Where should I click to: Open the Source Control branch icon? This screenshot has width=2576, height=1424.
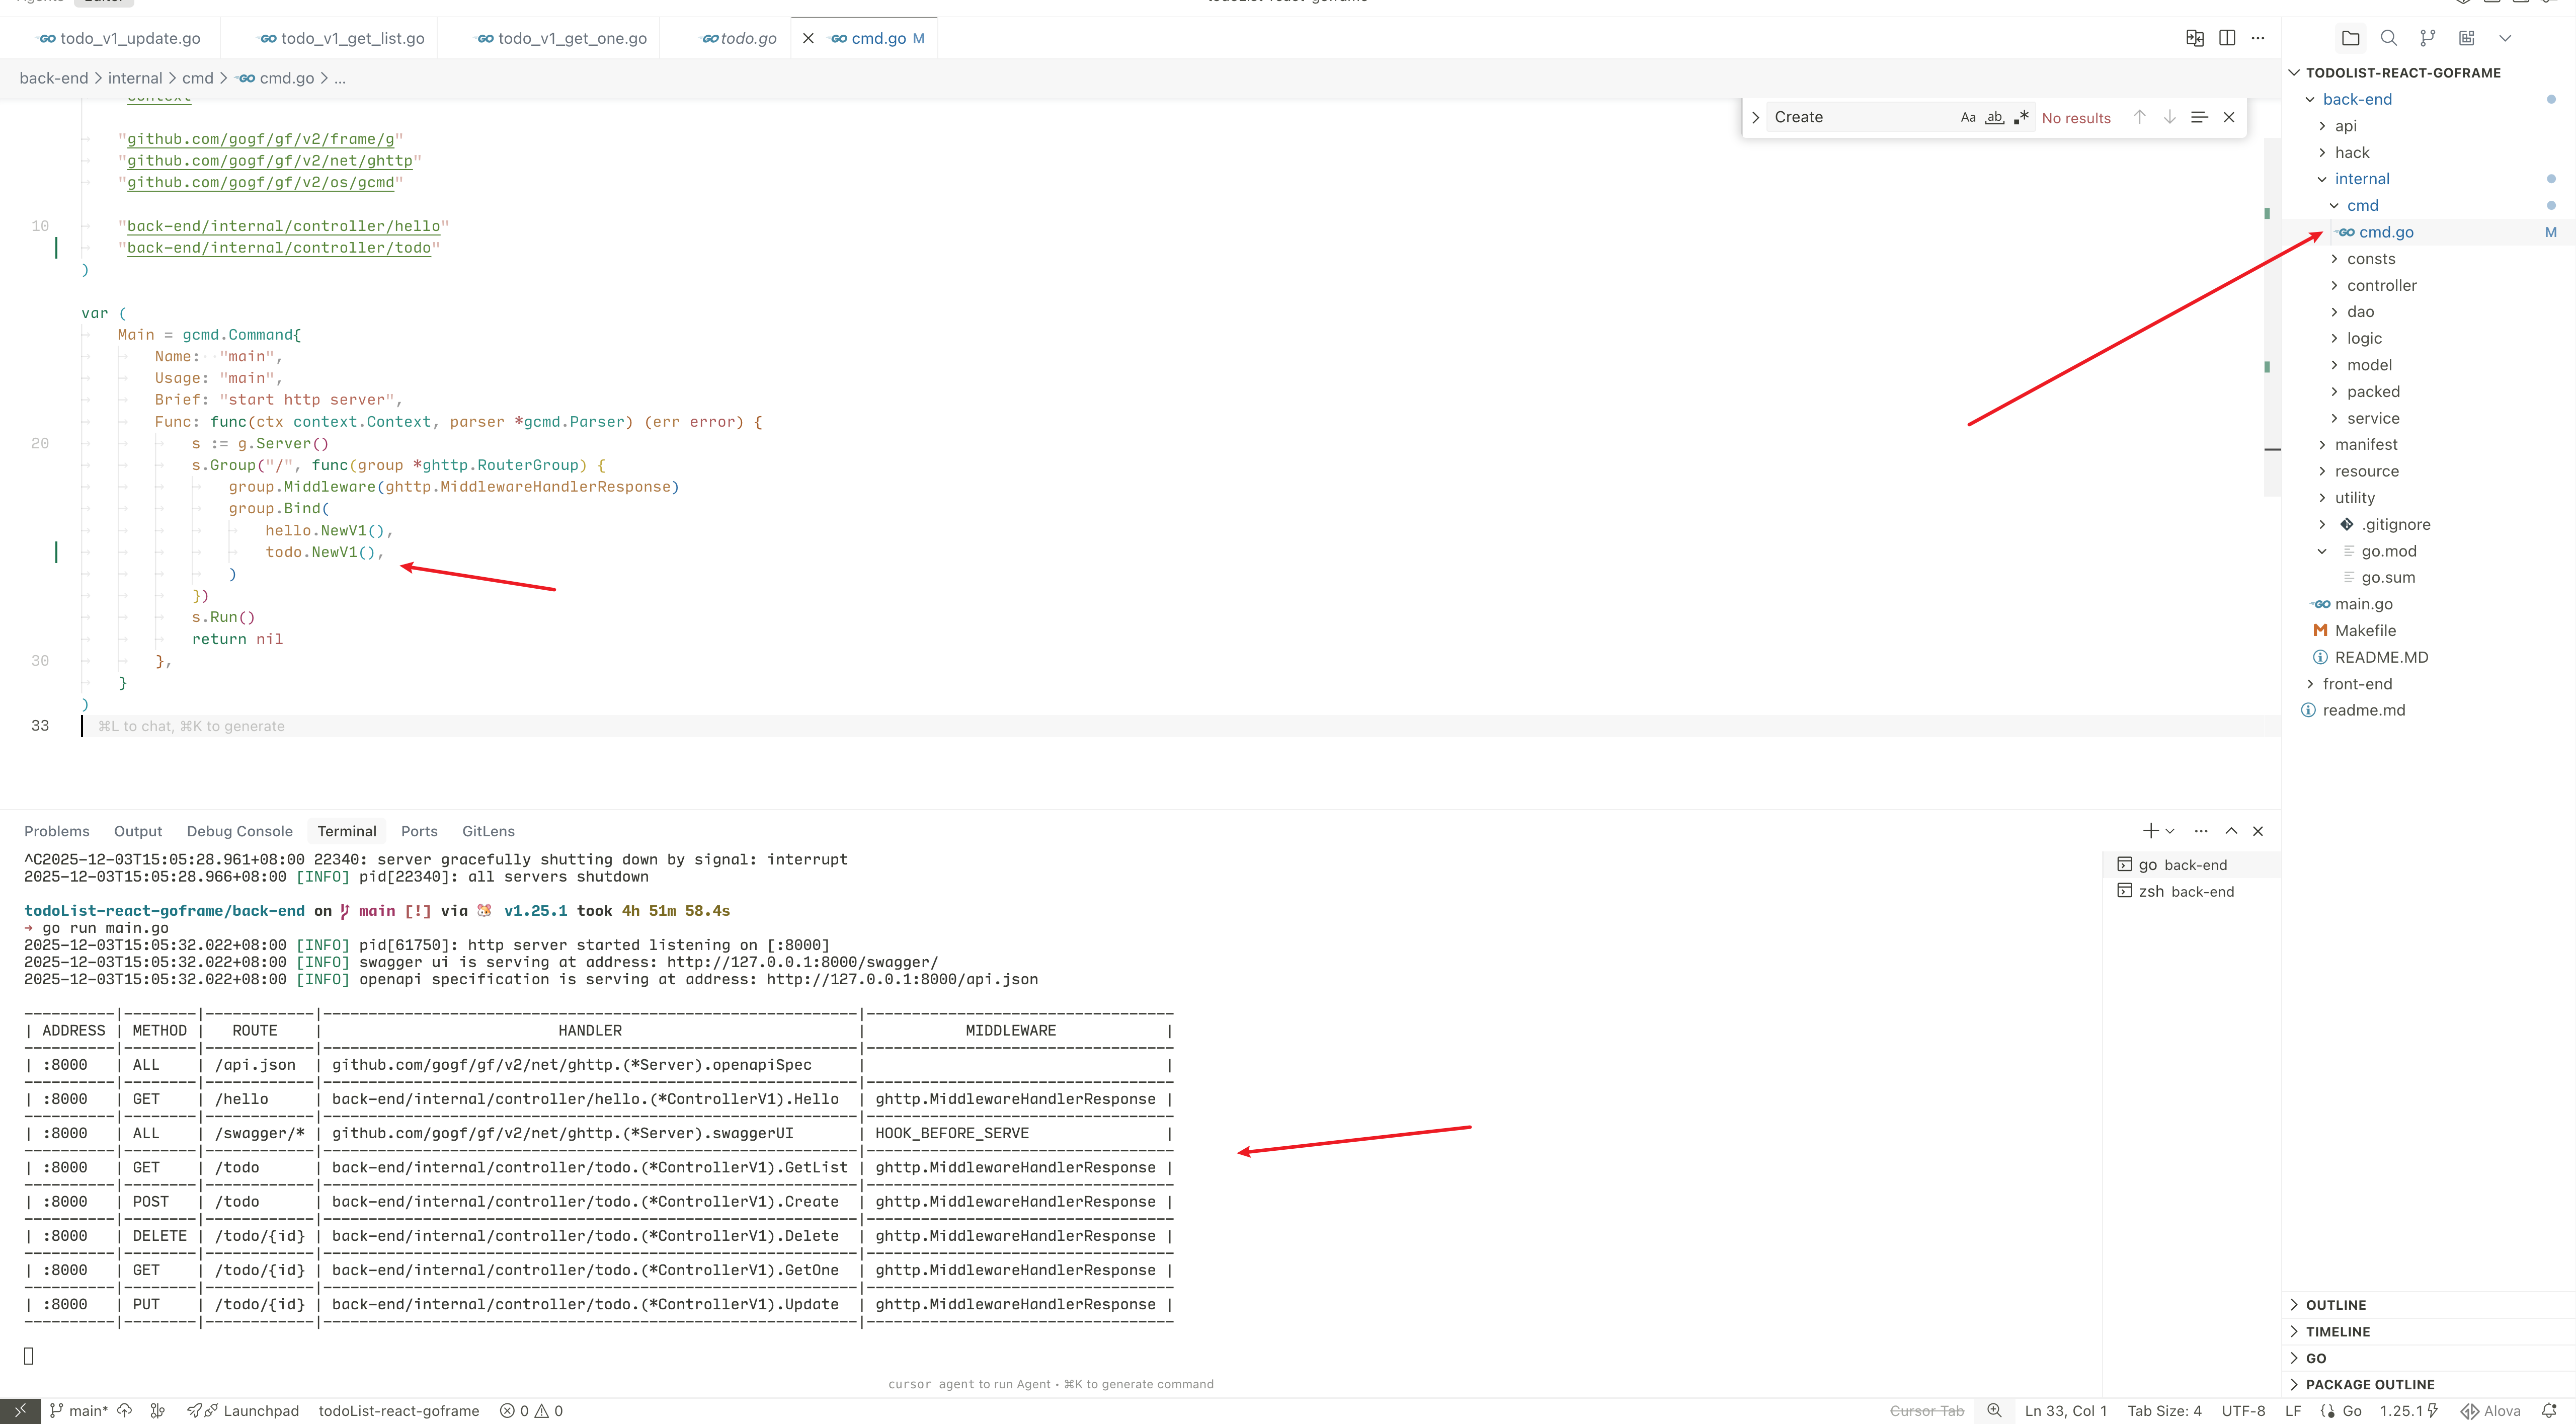(x=2427, y=38)
